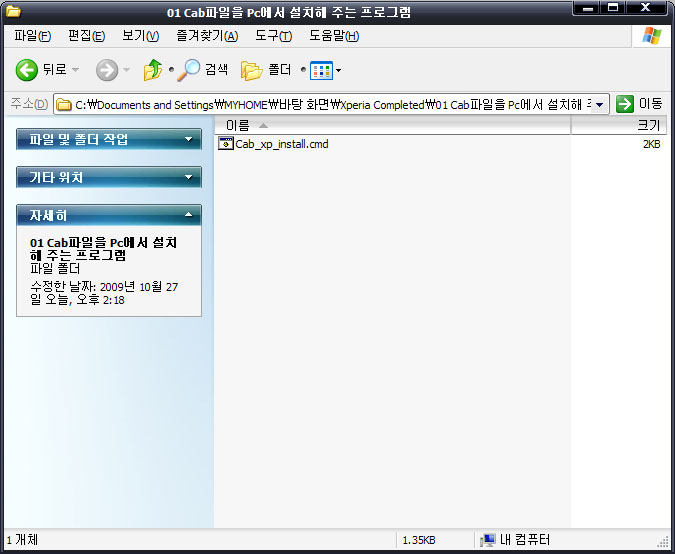Viewport: 675px width, 554px height.
Task: Go up one folder level icon
Action: [153, 70]
